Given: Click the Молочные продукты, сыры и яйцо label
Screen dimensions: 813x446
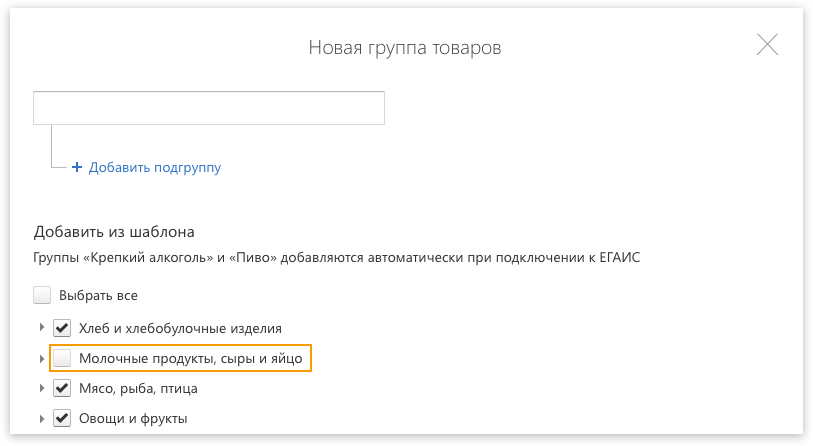Looking at the screenshot, I should click(190, 359).
